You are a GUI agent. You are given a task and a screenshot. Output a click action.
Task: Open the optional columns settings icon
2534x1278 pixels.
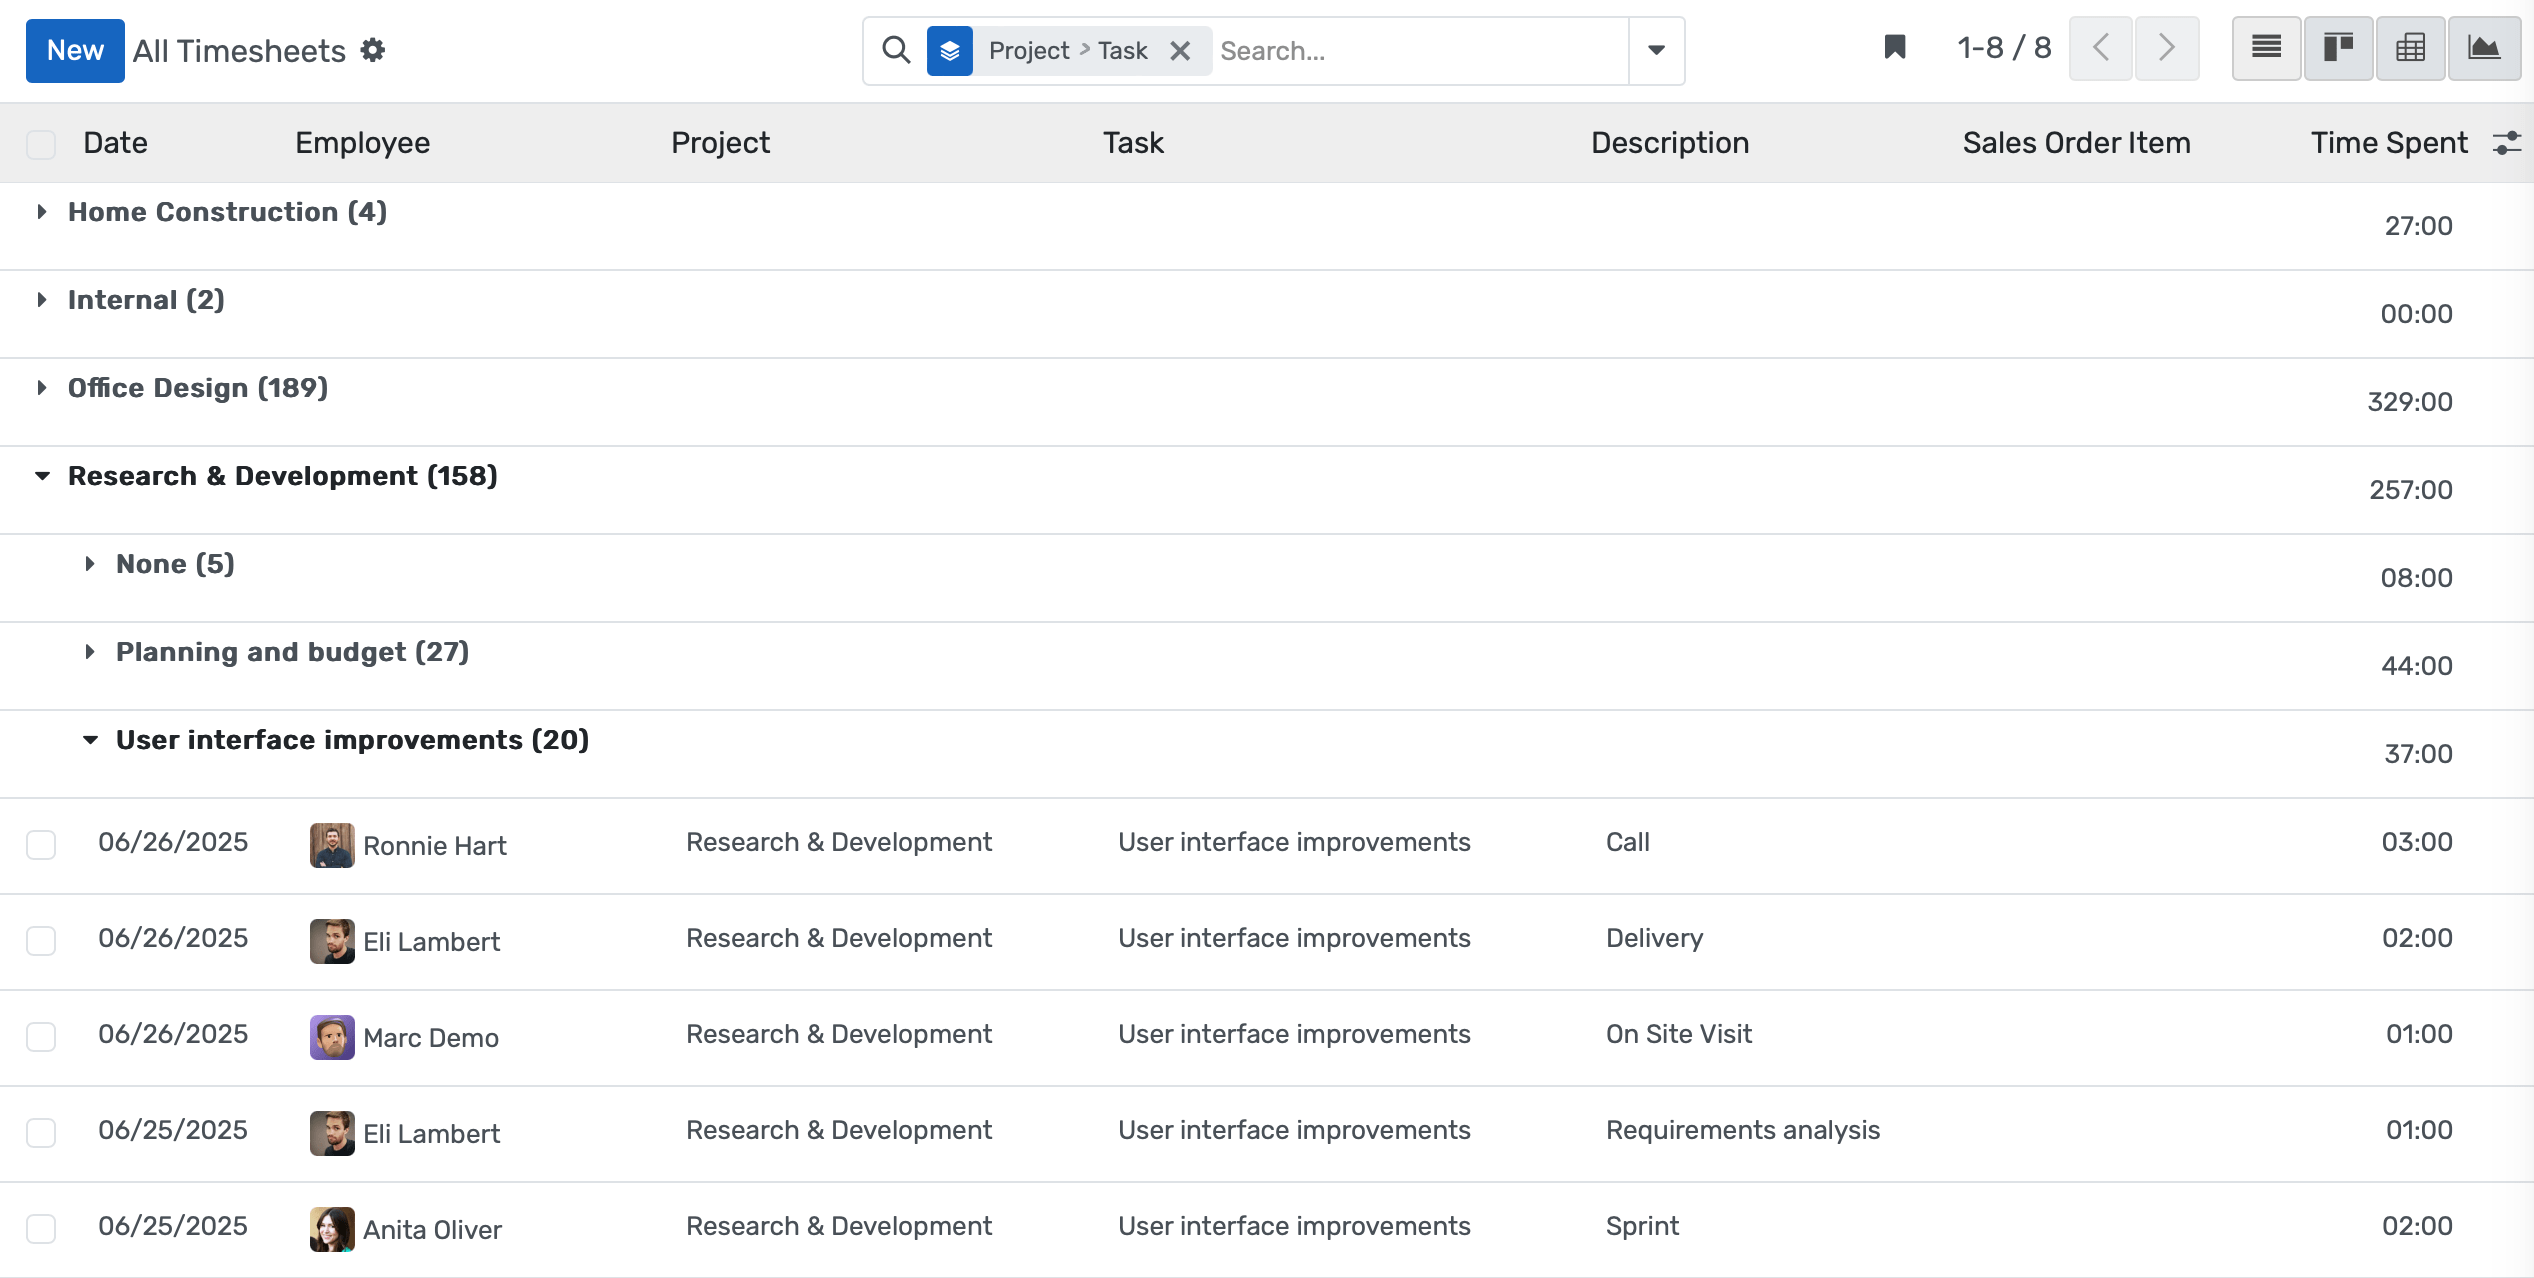2507,143
